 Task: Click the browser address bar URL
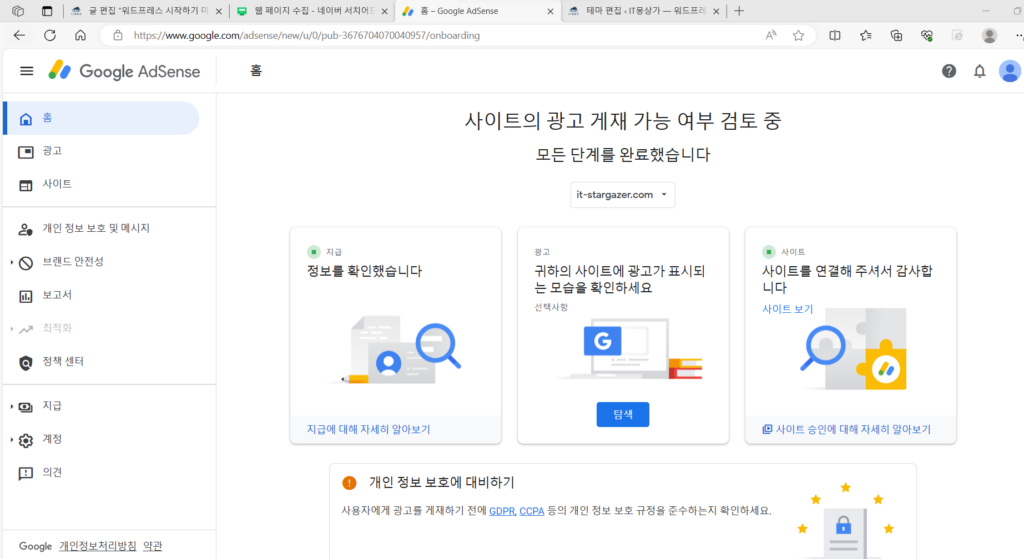click(306, 35)
